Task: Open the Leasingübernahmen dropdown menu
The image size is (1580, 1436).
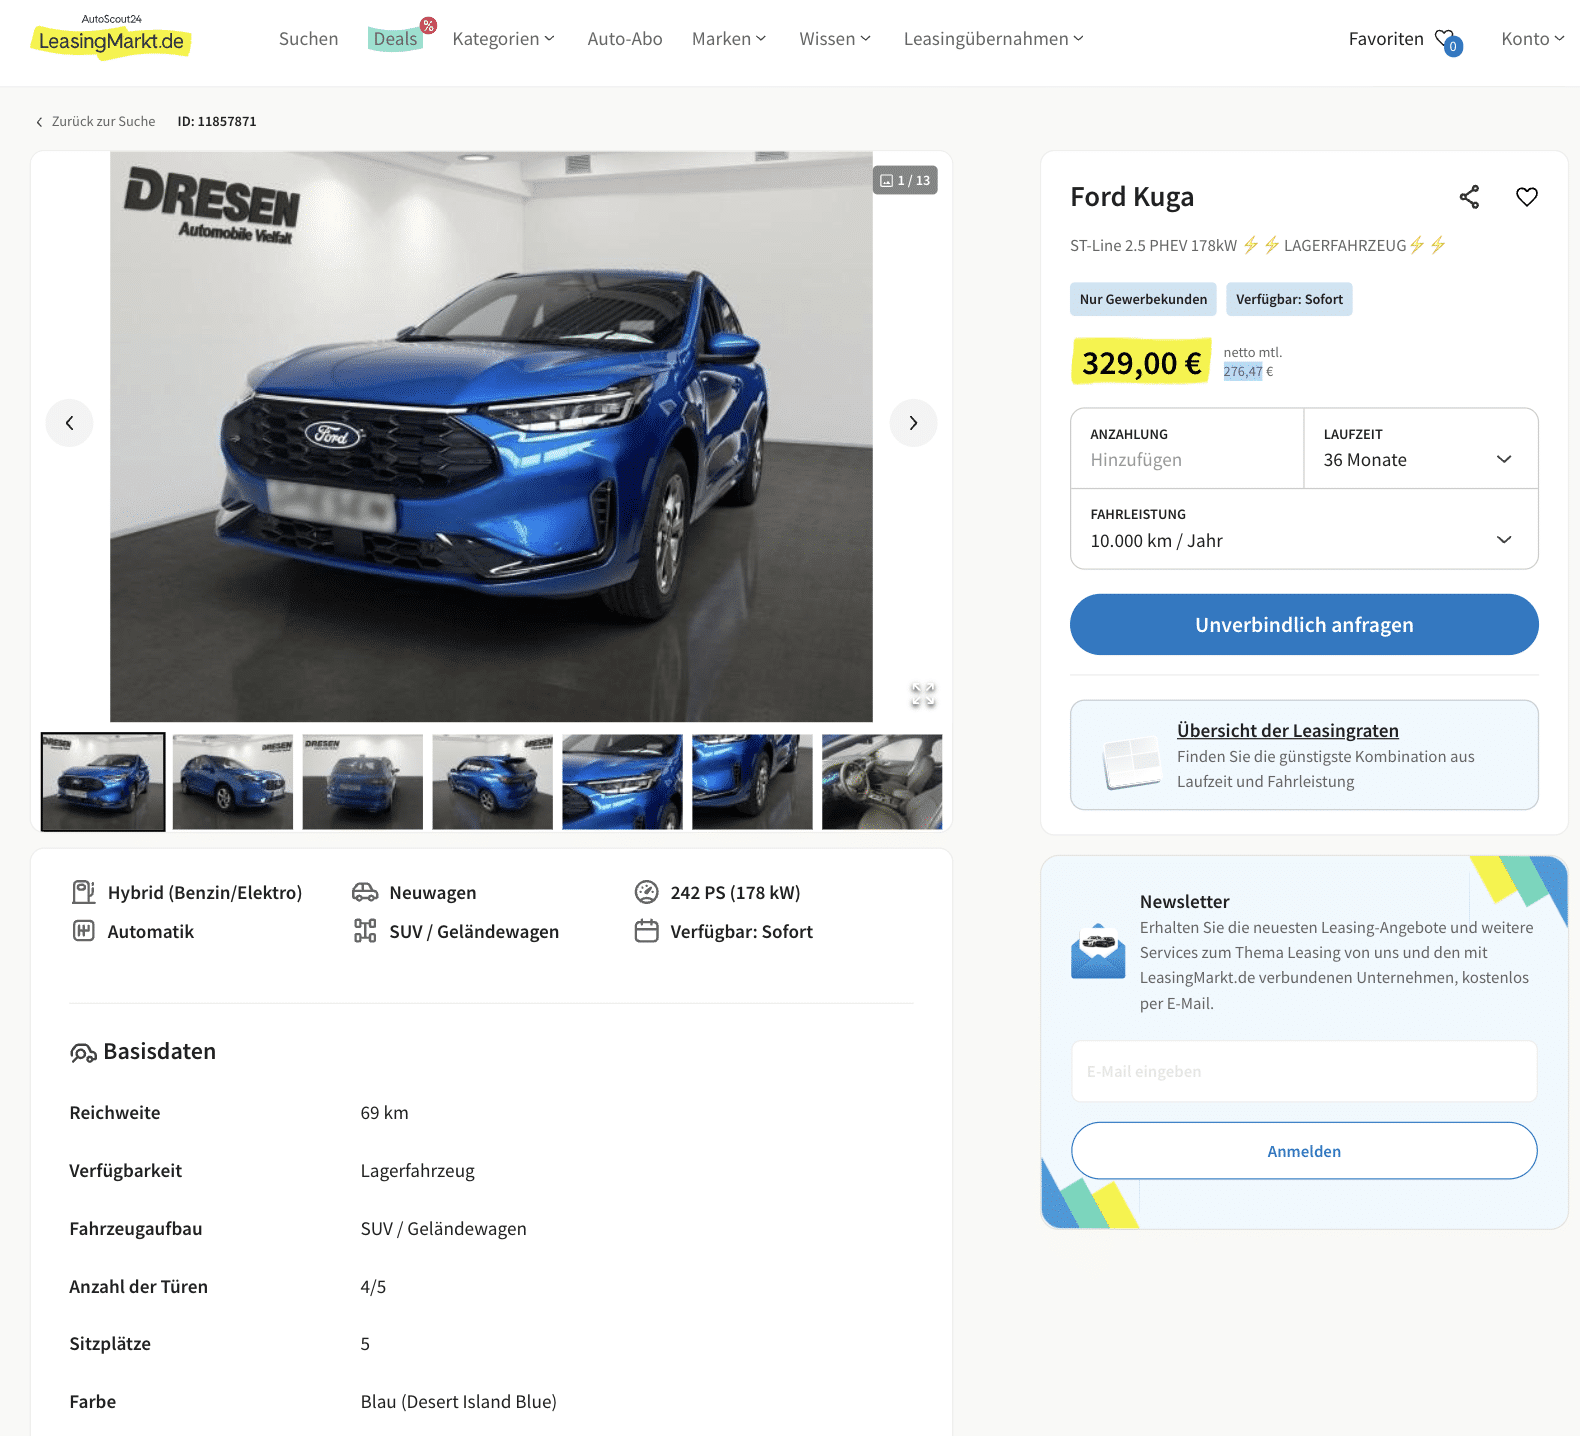Action: pos(993,39)
